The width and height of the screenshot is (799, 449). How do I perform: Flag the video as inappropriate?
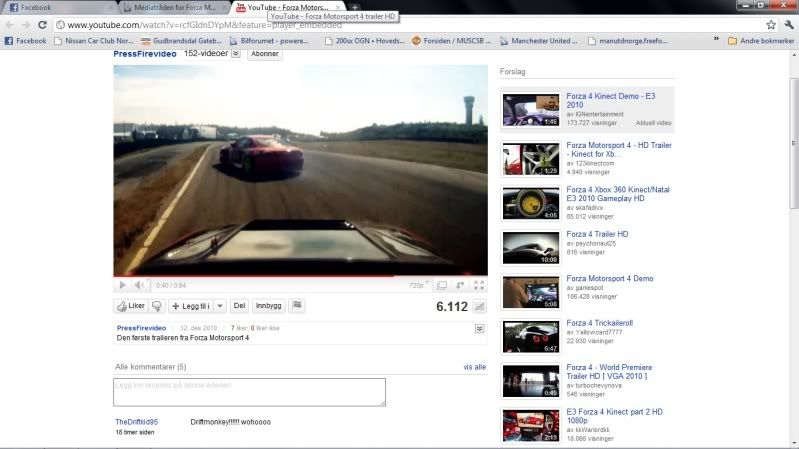(x=297, y=306)
